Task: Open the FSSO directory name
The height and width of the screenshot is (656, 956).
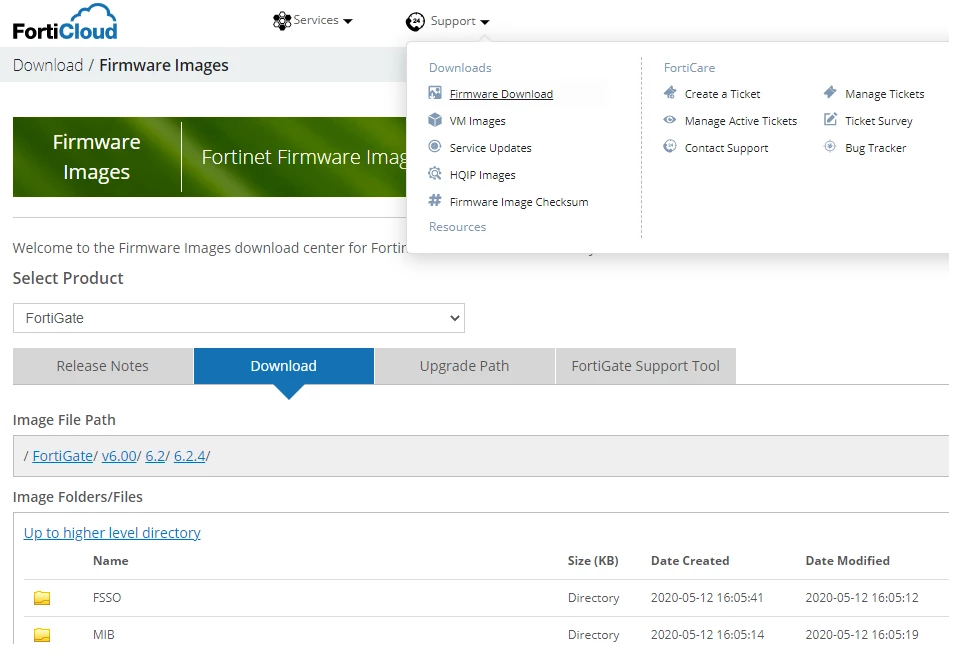Action: click(x=107, y=597)
